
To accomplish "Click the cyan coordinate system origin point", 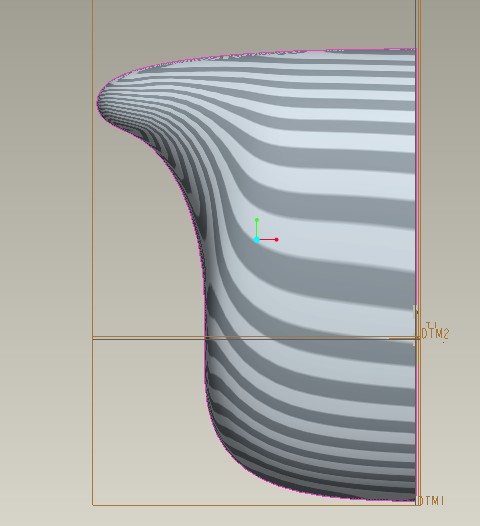I will [257, 240].
